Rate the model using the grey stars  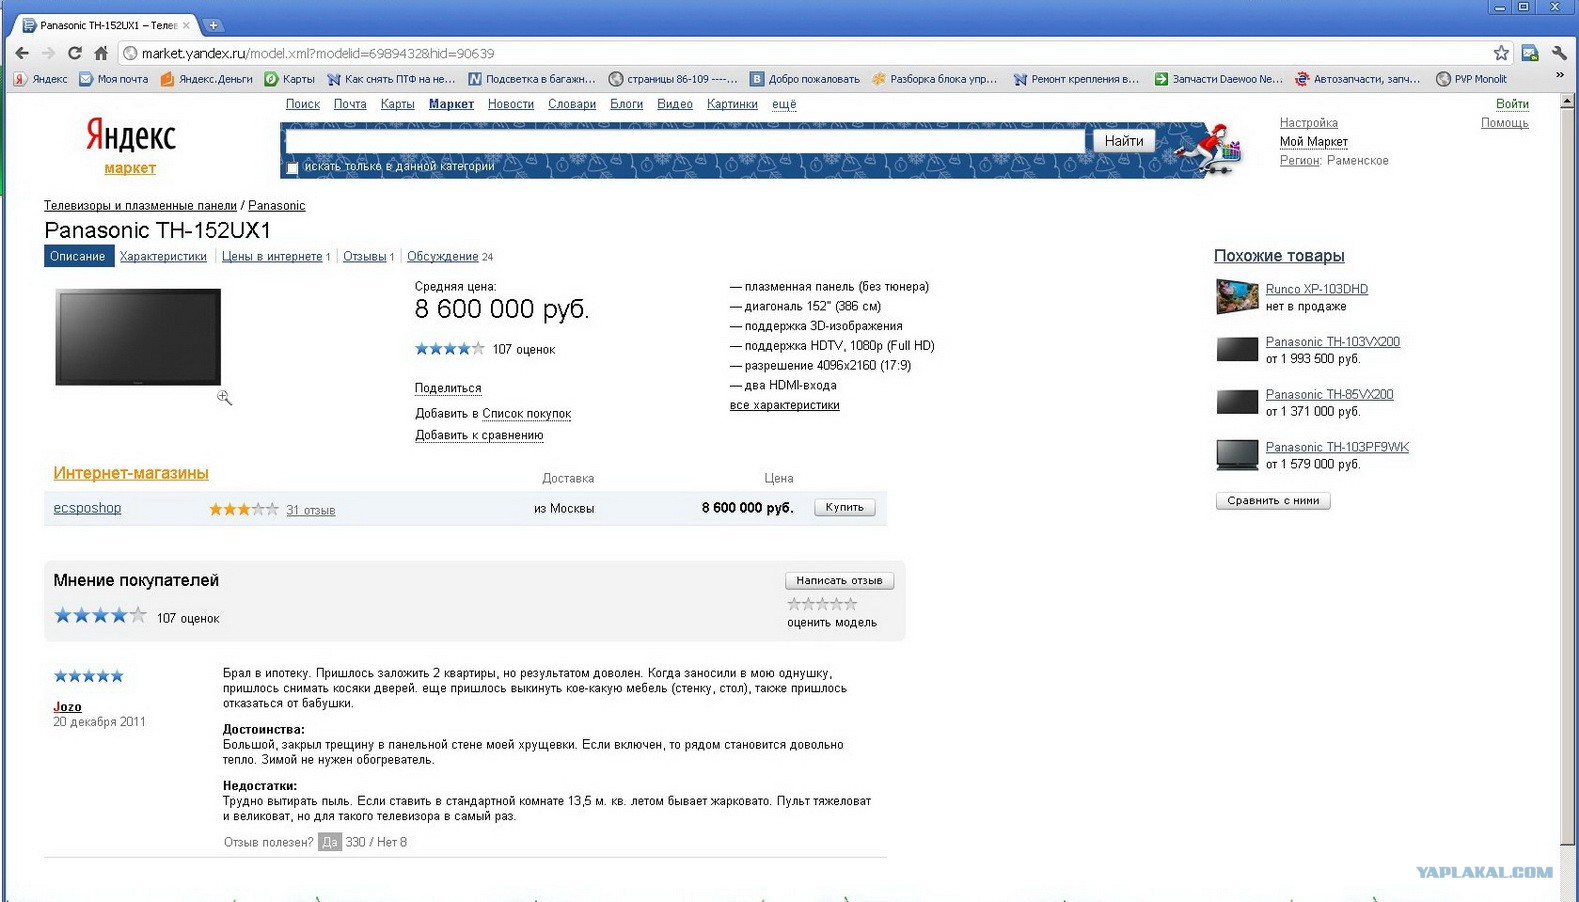point(822,604)
